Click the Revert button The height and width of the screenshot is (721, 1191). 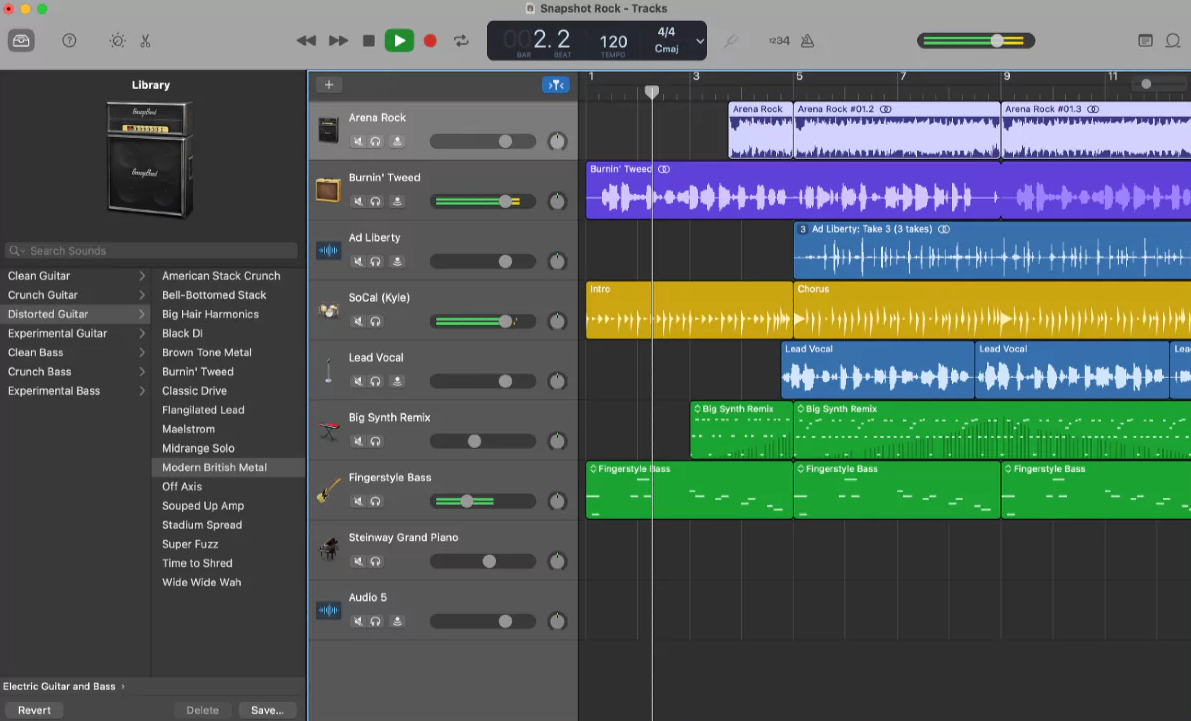click(x=34, y=710)
